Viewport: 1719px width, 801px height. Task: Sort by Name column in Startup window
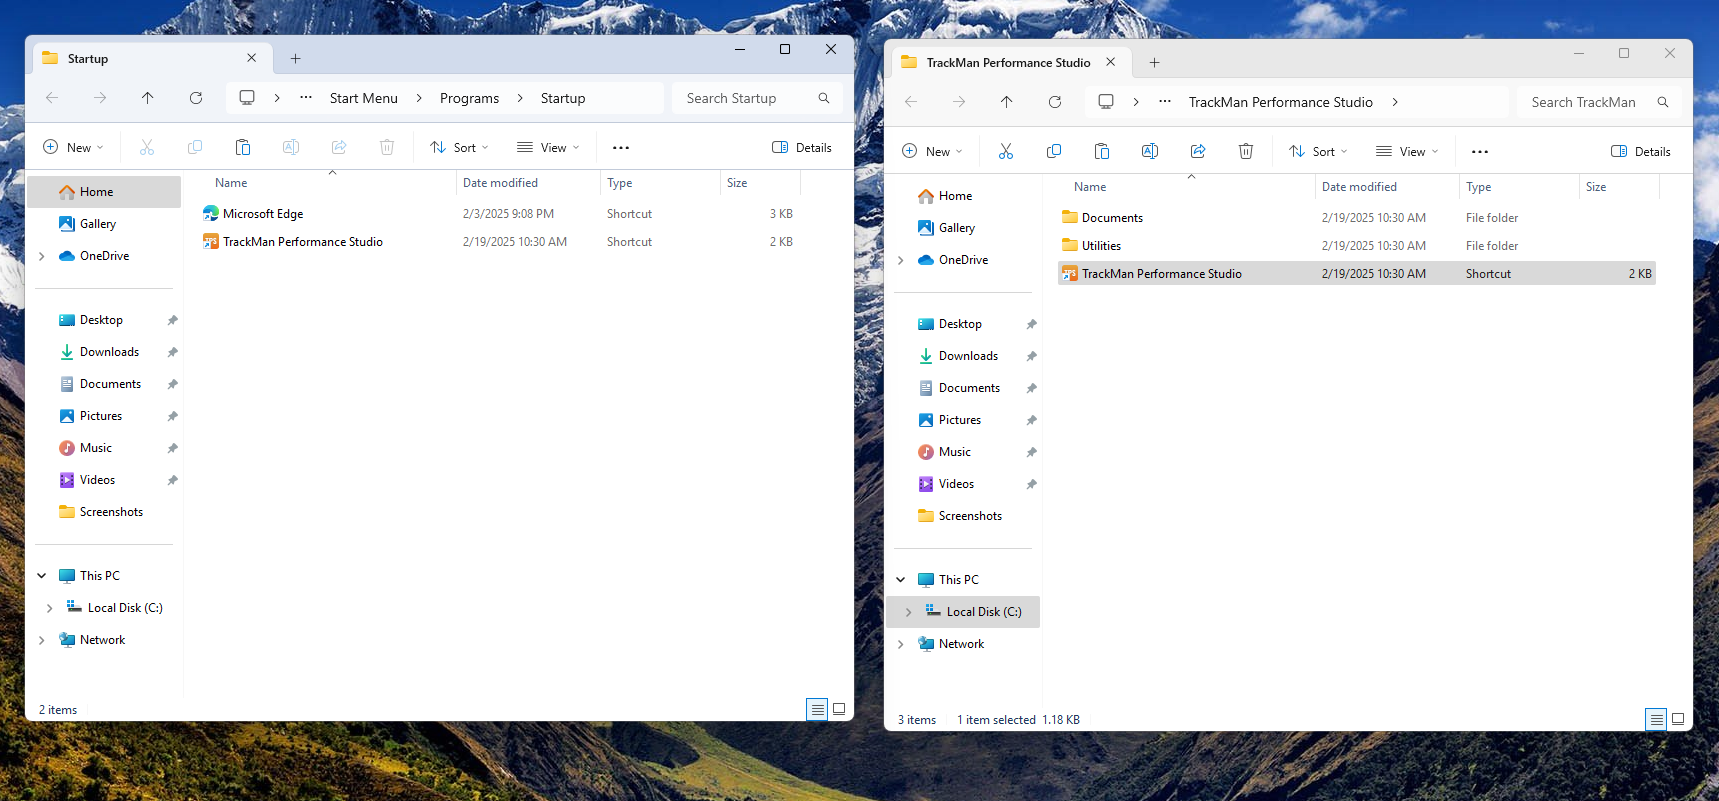pyautogui.click(x=231, y=183)
